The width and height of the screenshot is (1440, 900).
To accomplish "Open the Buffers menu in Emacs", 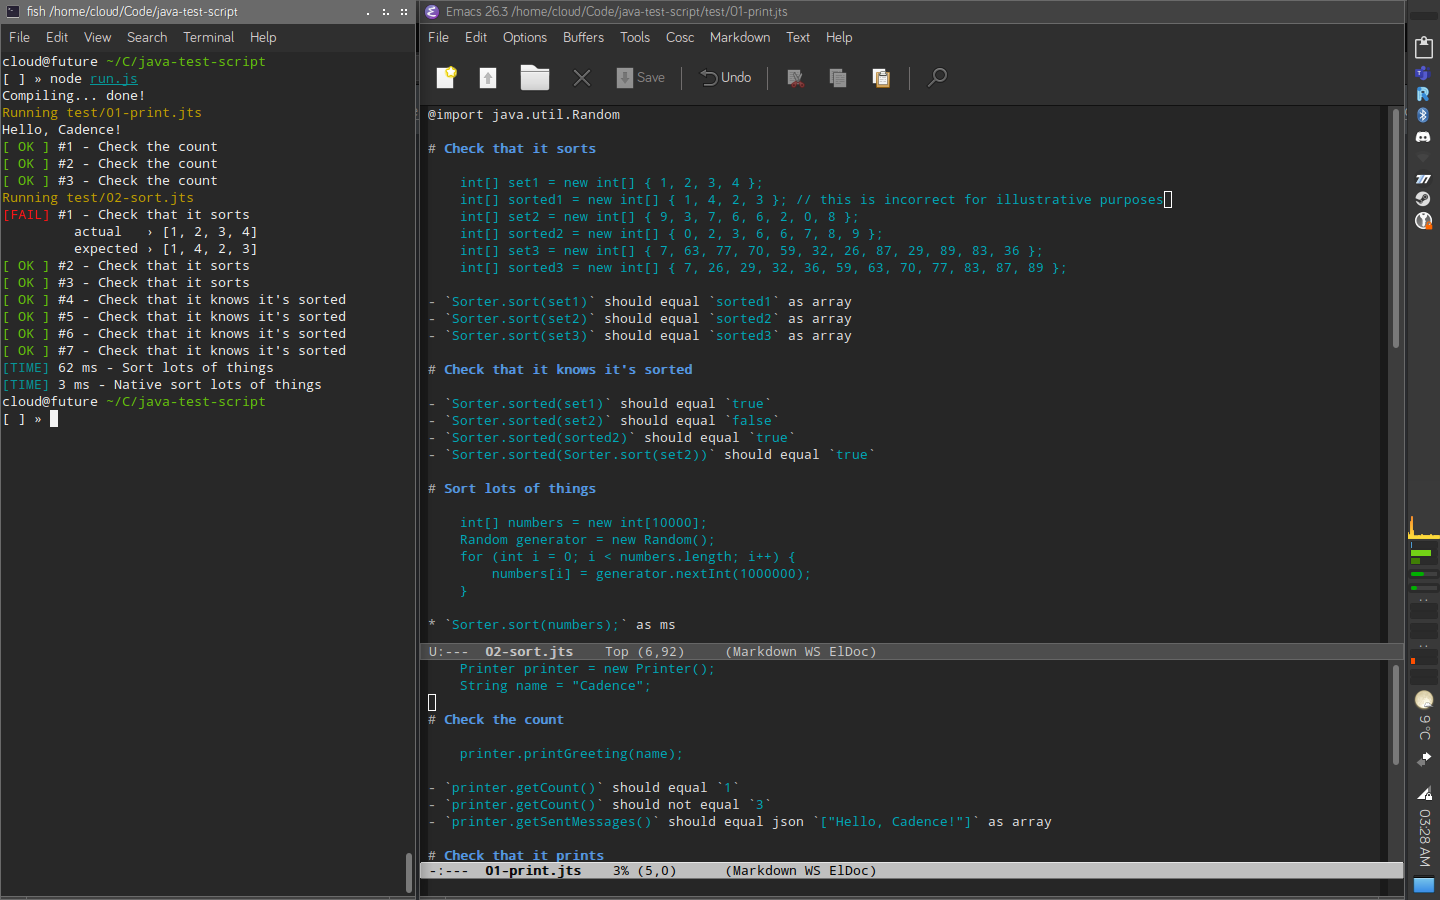I will 583,37.
